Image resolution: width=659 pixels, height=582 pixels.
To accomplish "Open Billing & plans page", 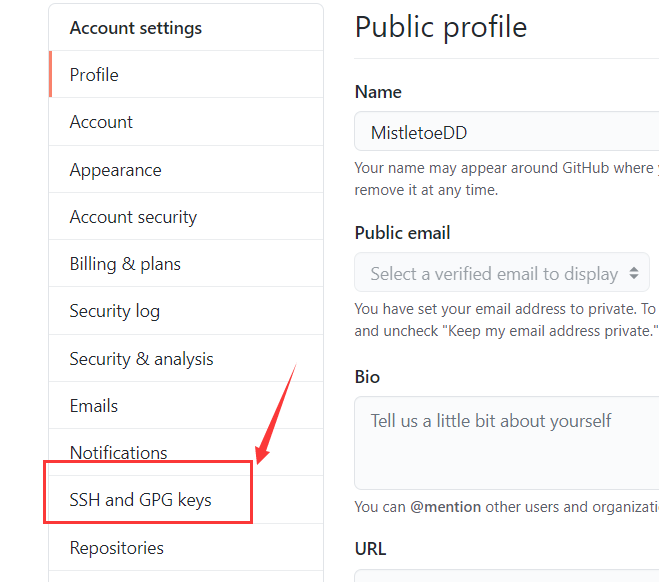I will pos(125,264).
